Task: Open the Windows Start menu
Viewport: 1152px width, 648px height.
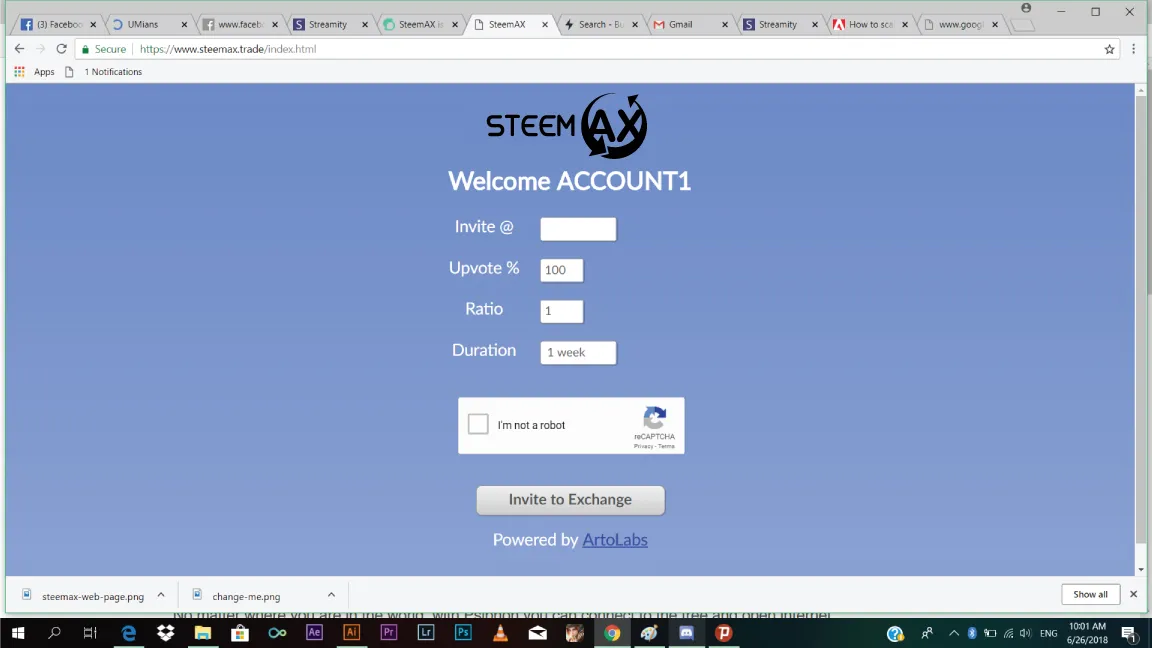Action: (18, 633)
